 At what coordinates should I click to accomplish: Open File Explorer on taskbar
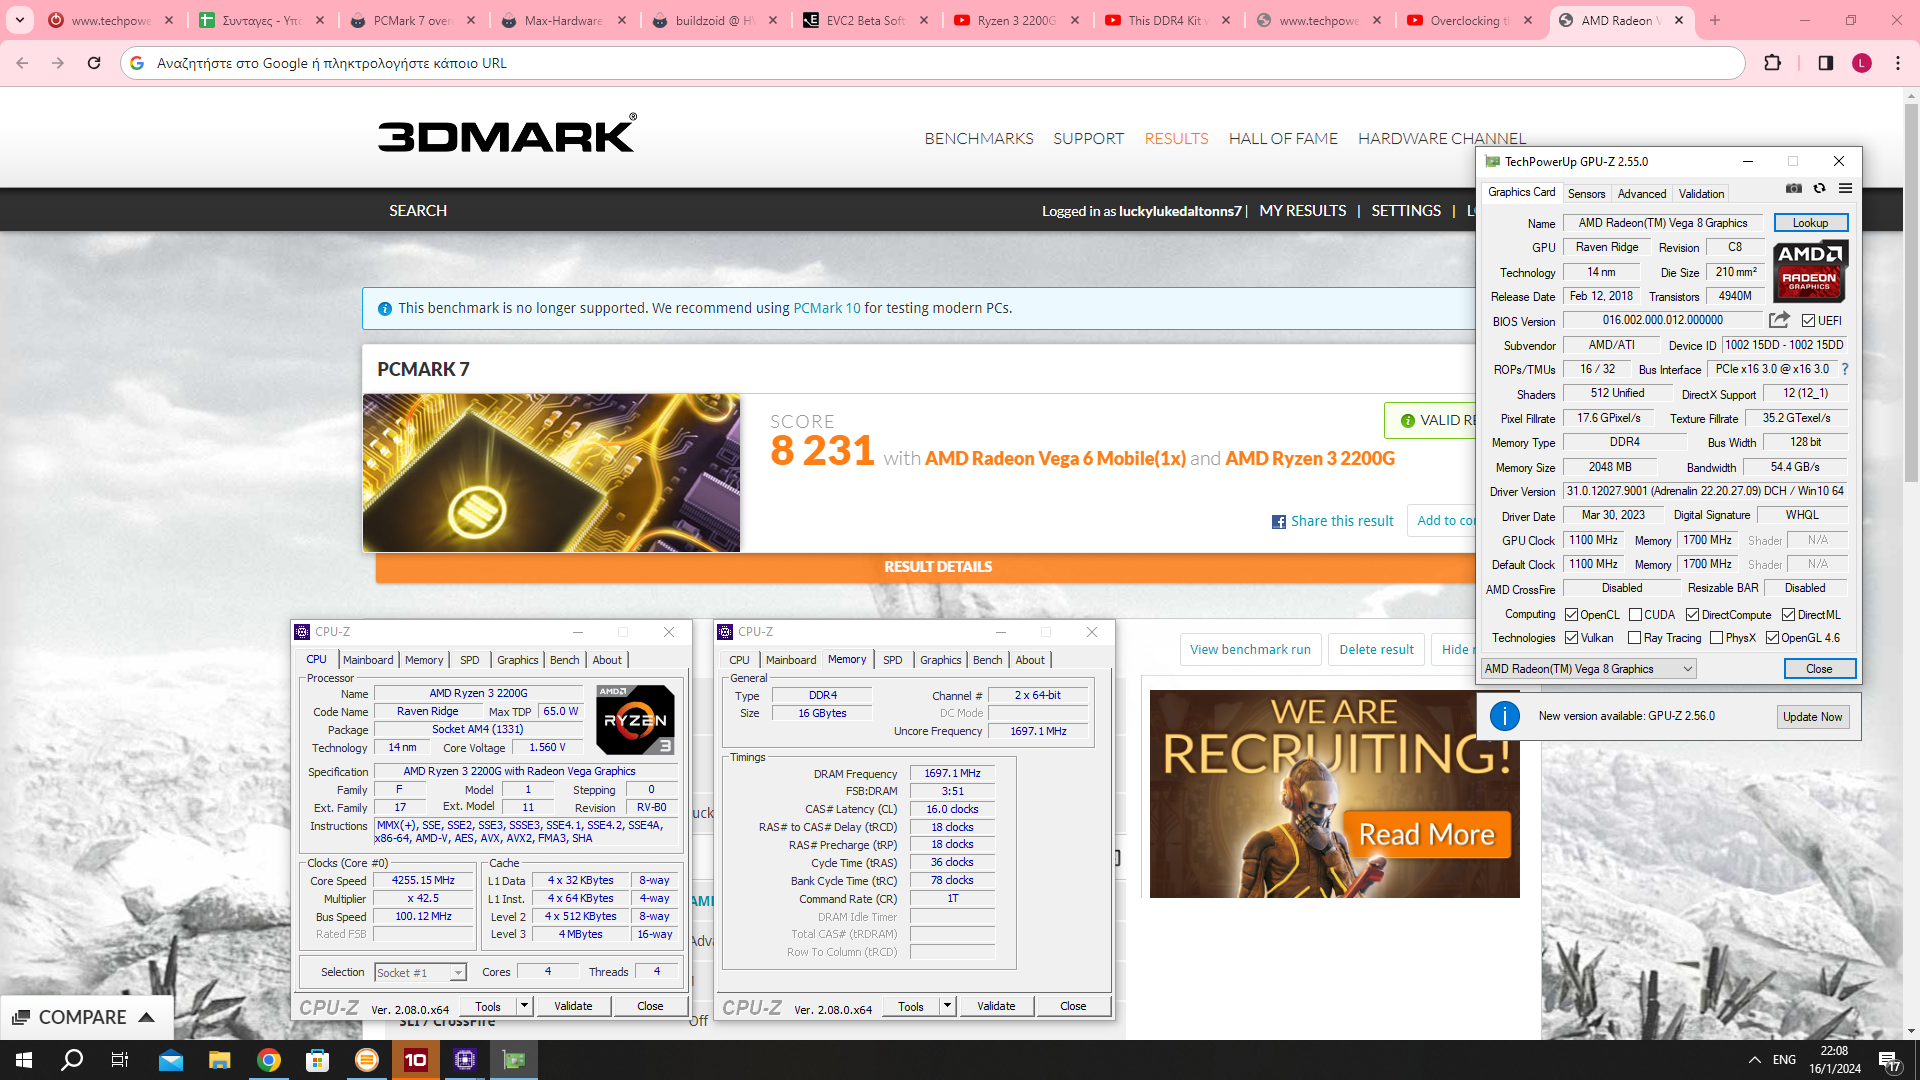click(220, 1060)
